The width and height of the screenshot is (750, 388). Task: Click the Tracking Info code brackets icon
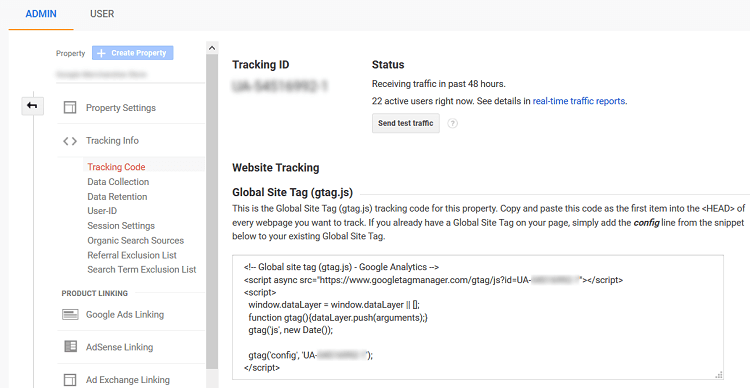pos(70,141)
